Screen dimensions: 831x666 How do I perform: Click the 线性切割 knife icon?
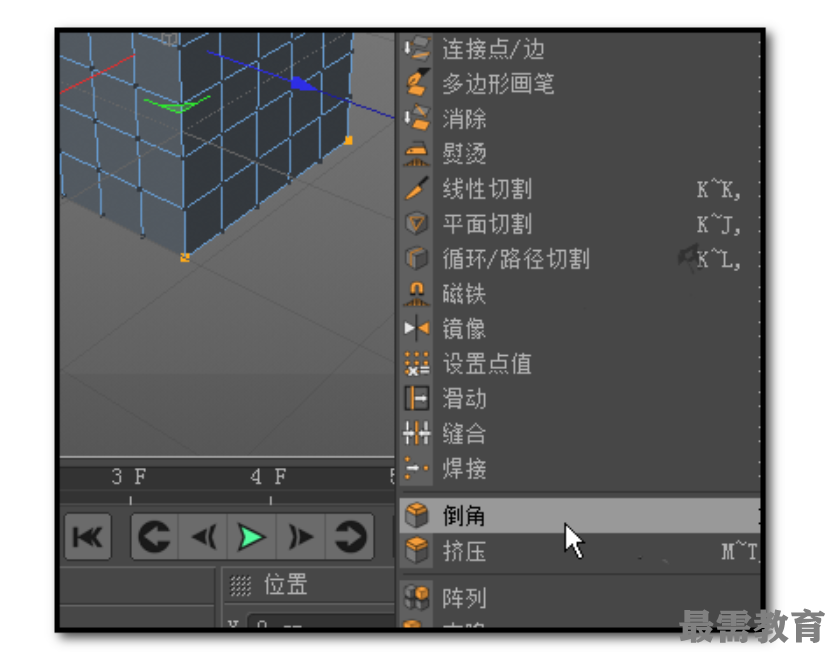[x=417, y=188]
